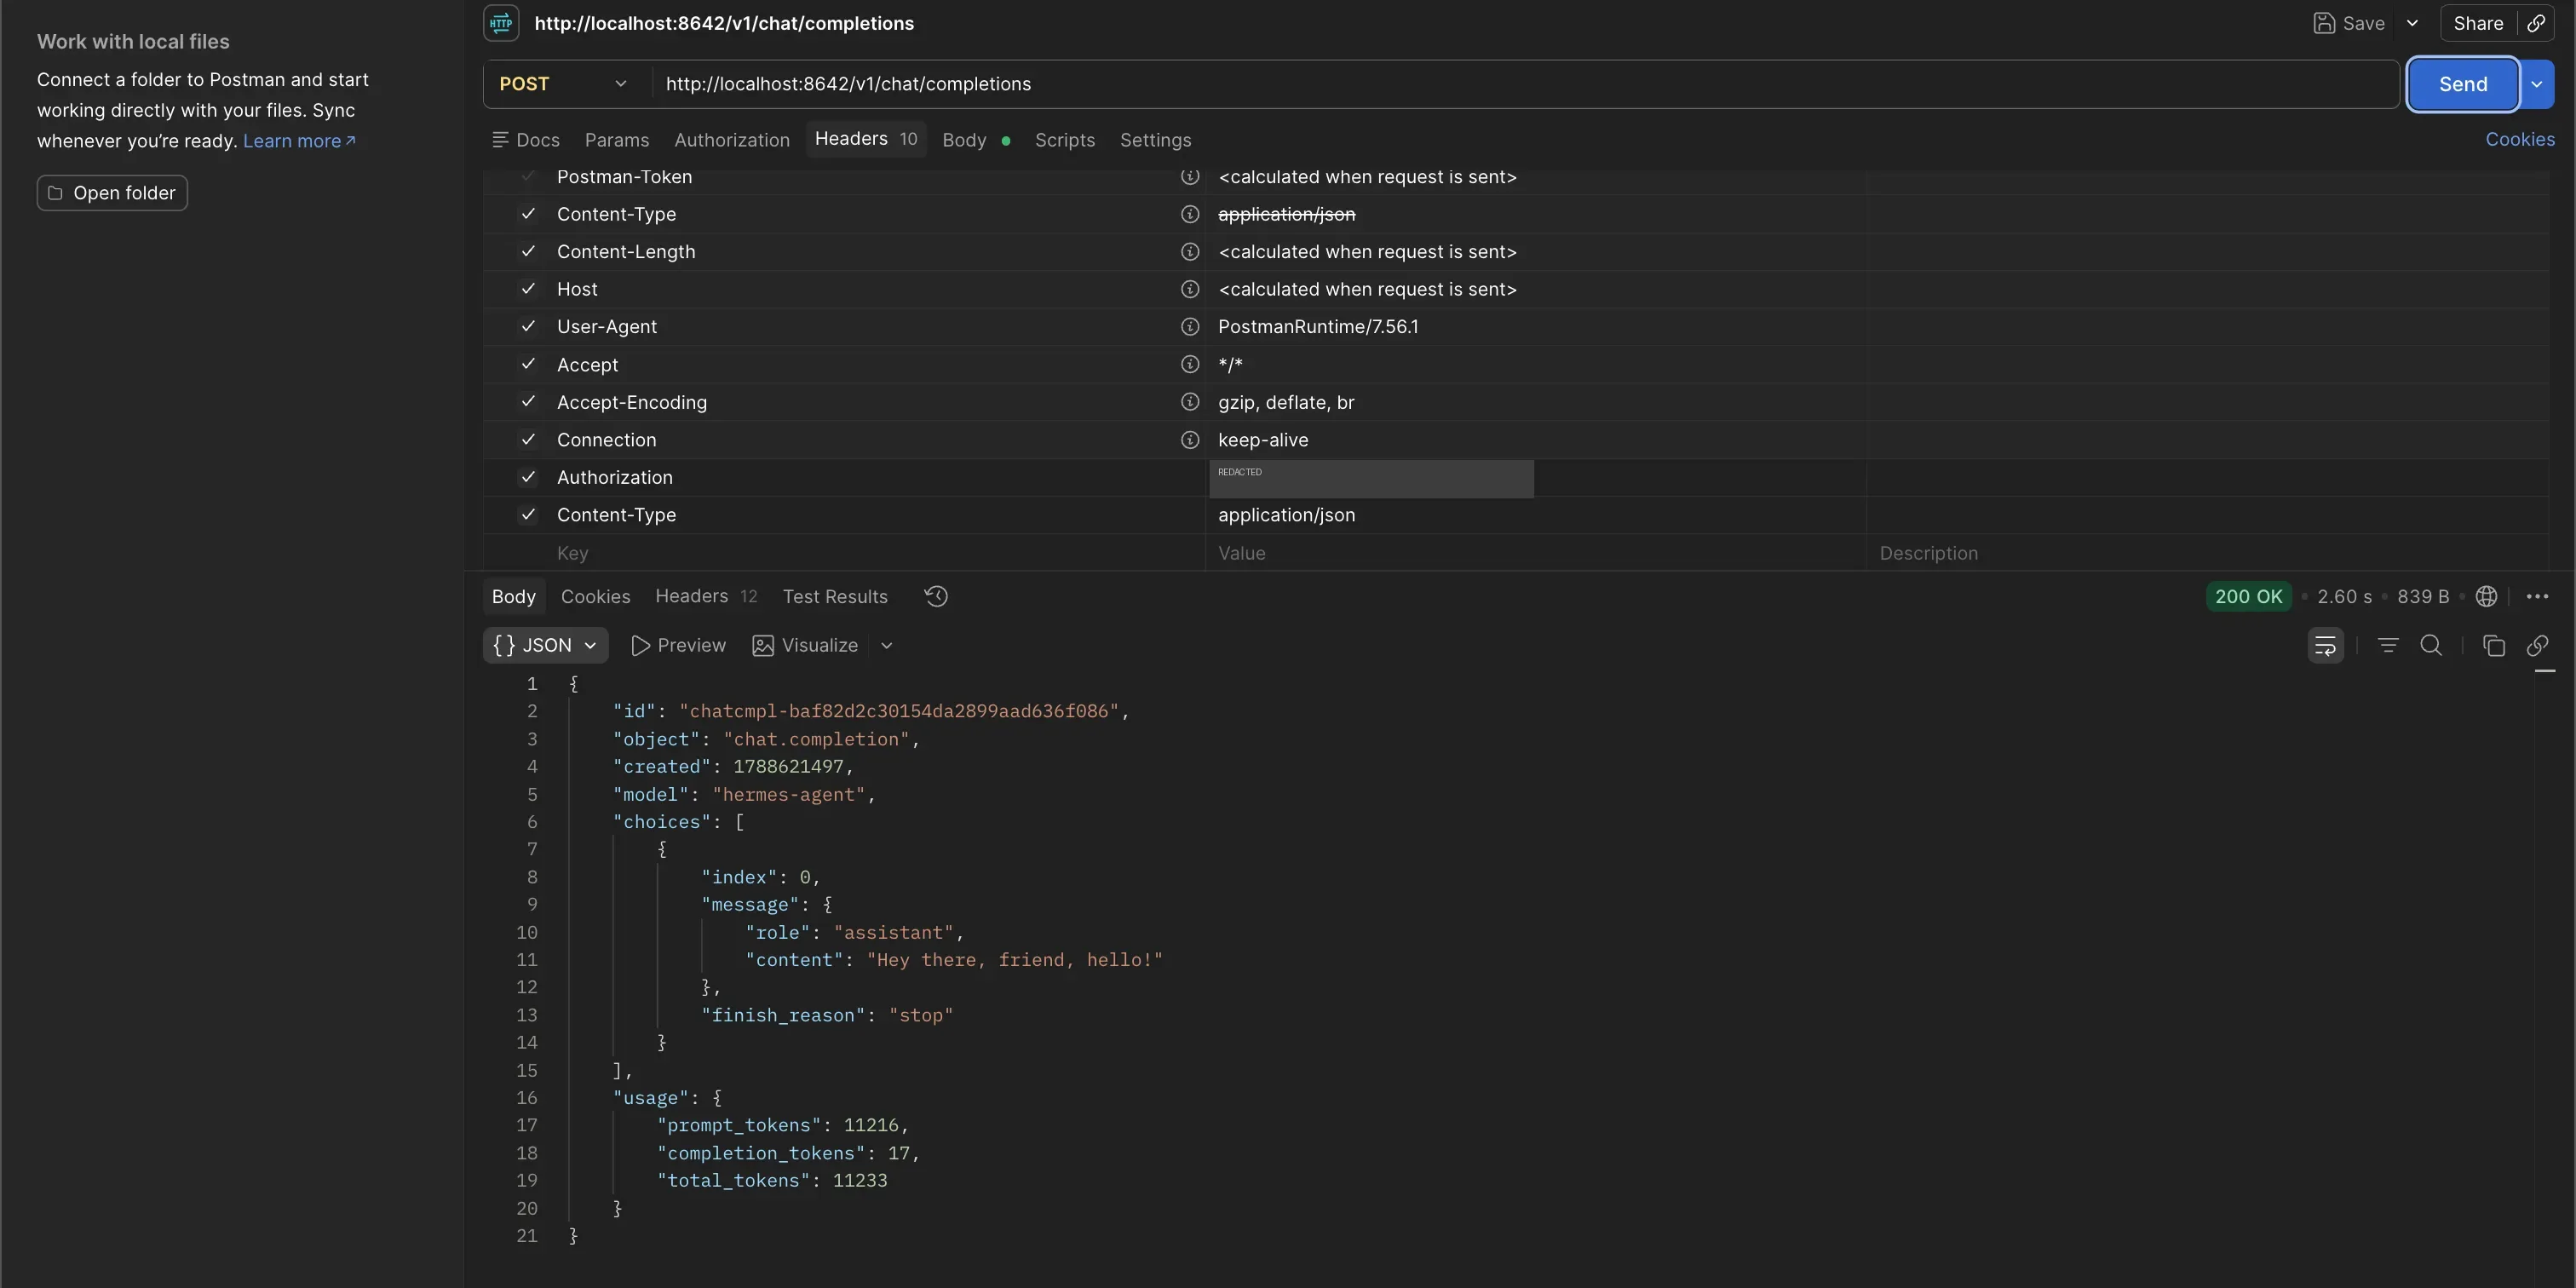
Task: Click the response link icon
Action: point(2537,645)
